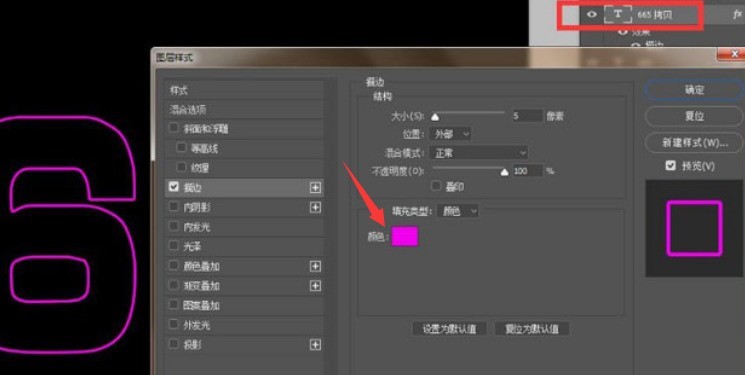Enable the 纹理 checkbox
Screen dimensions: 745x375
click(x=181, y=167)
